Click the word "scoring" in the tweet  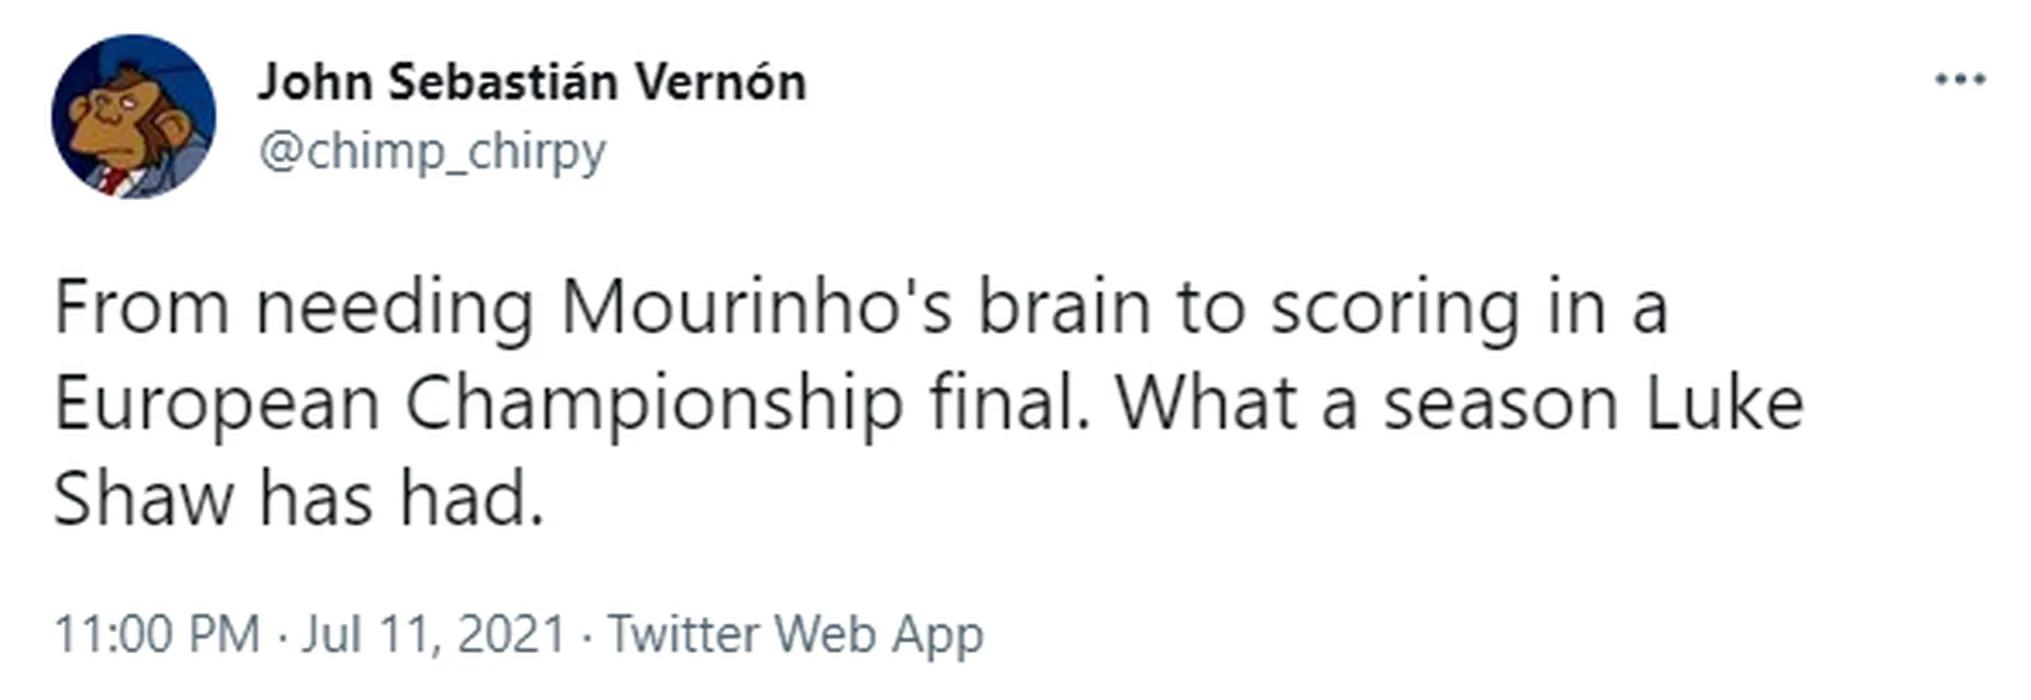pos(1395,310)
